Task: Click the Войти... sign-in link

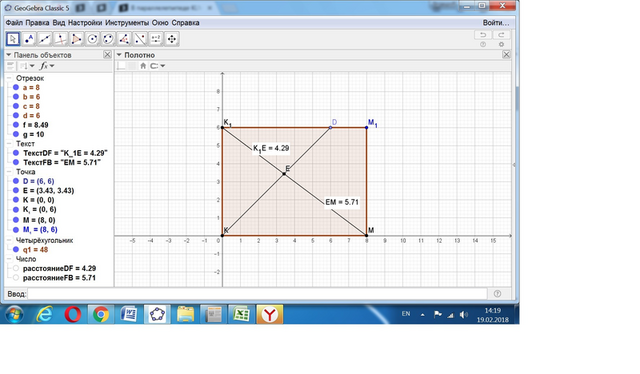Action: (x=496, y=23)
